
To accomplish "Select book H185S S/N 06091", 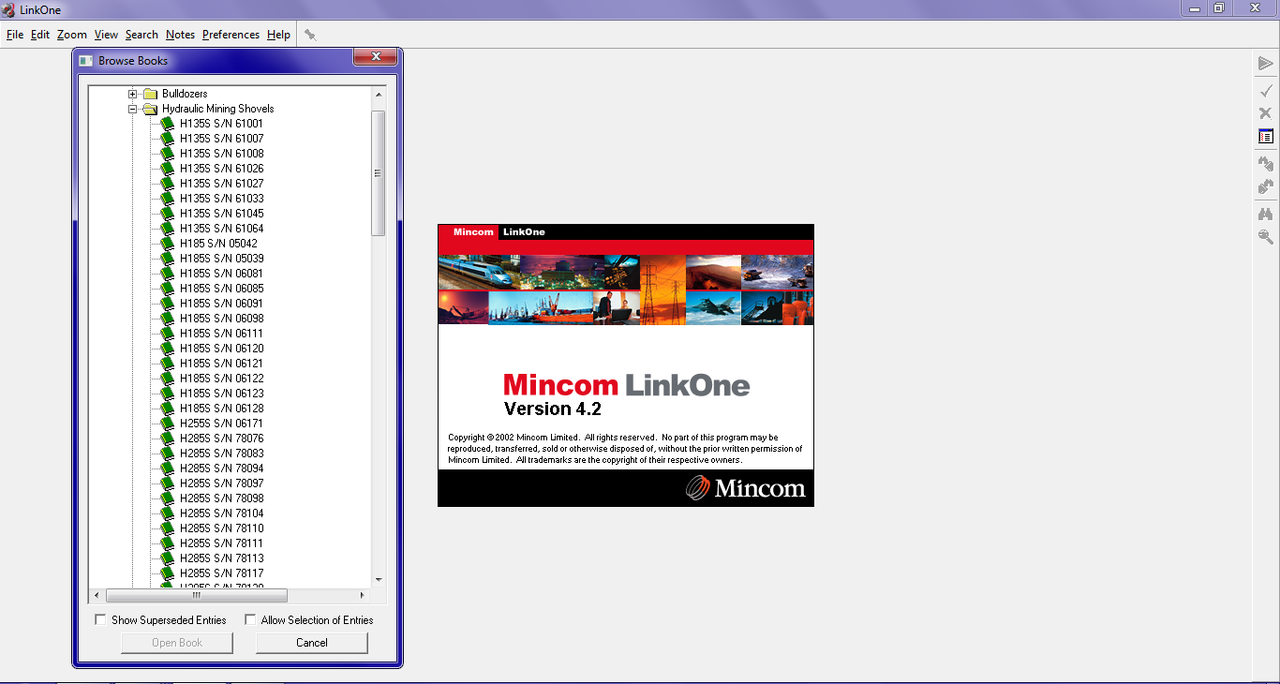I will (x=221, y=304).
